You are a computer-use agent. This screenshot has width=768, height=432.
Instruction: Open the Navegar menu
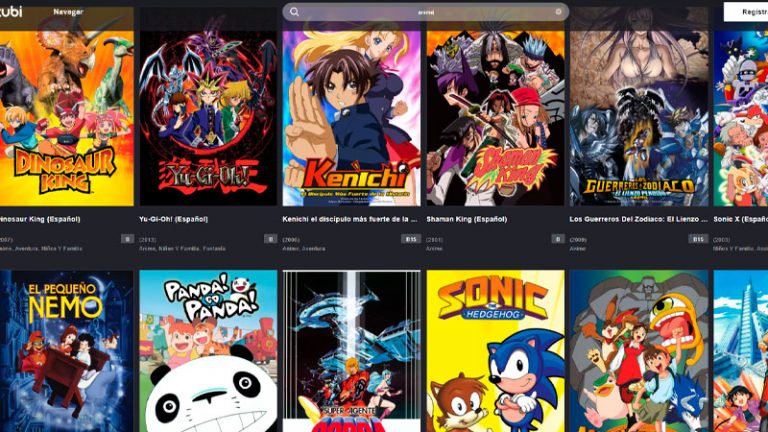[x=68, y=12]
